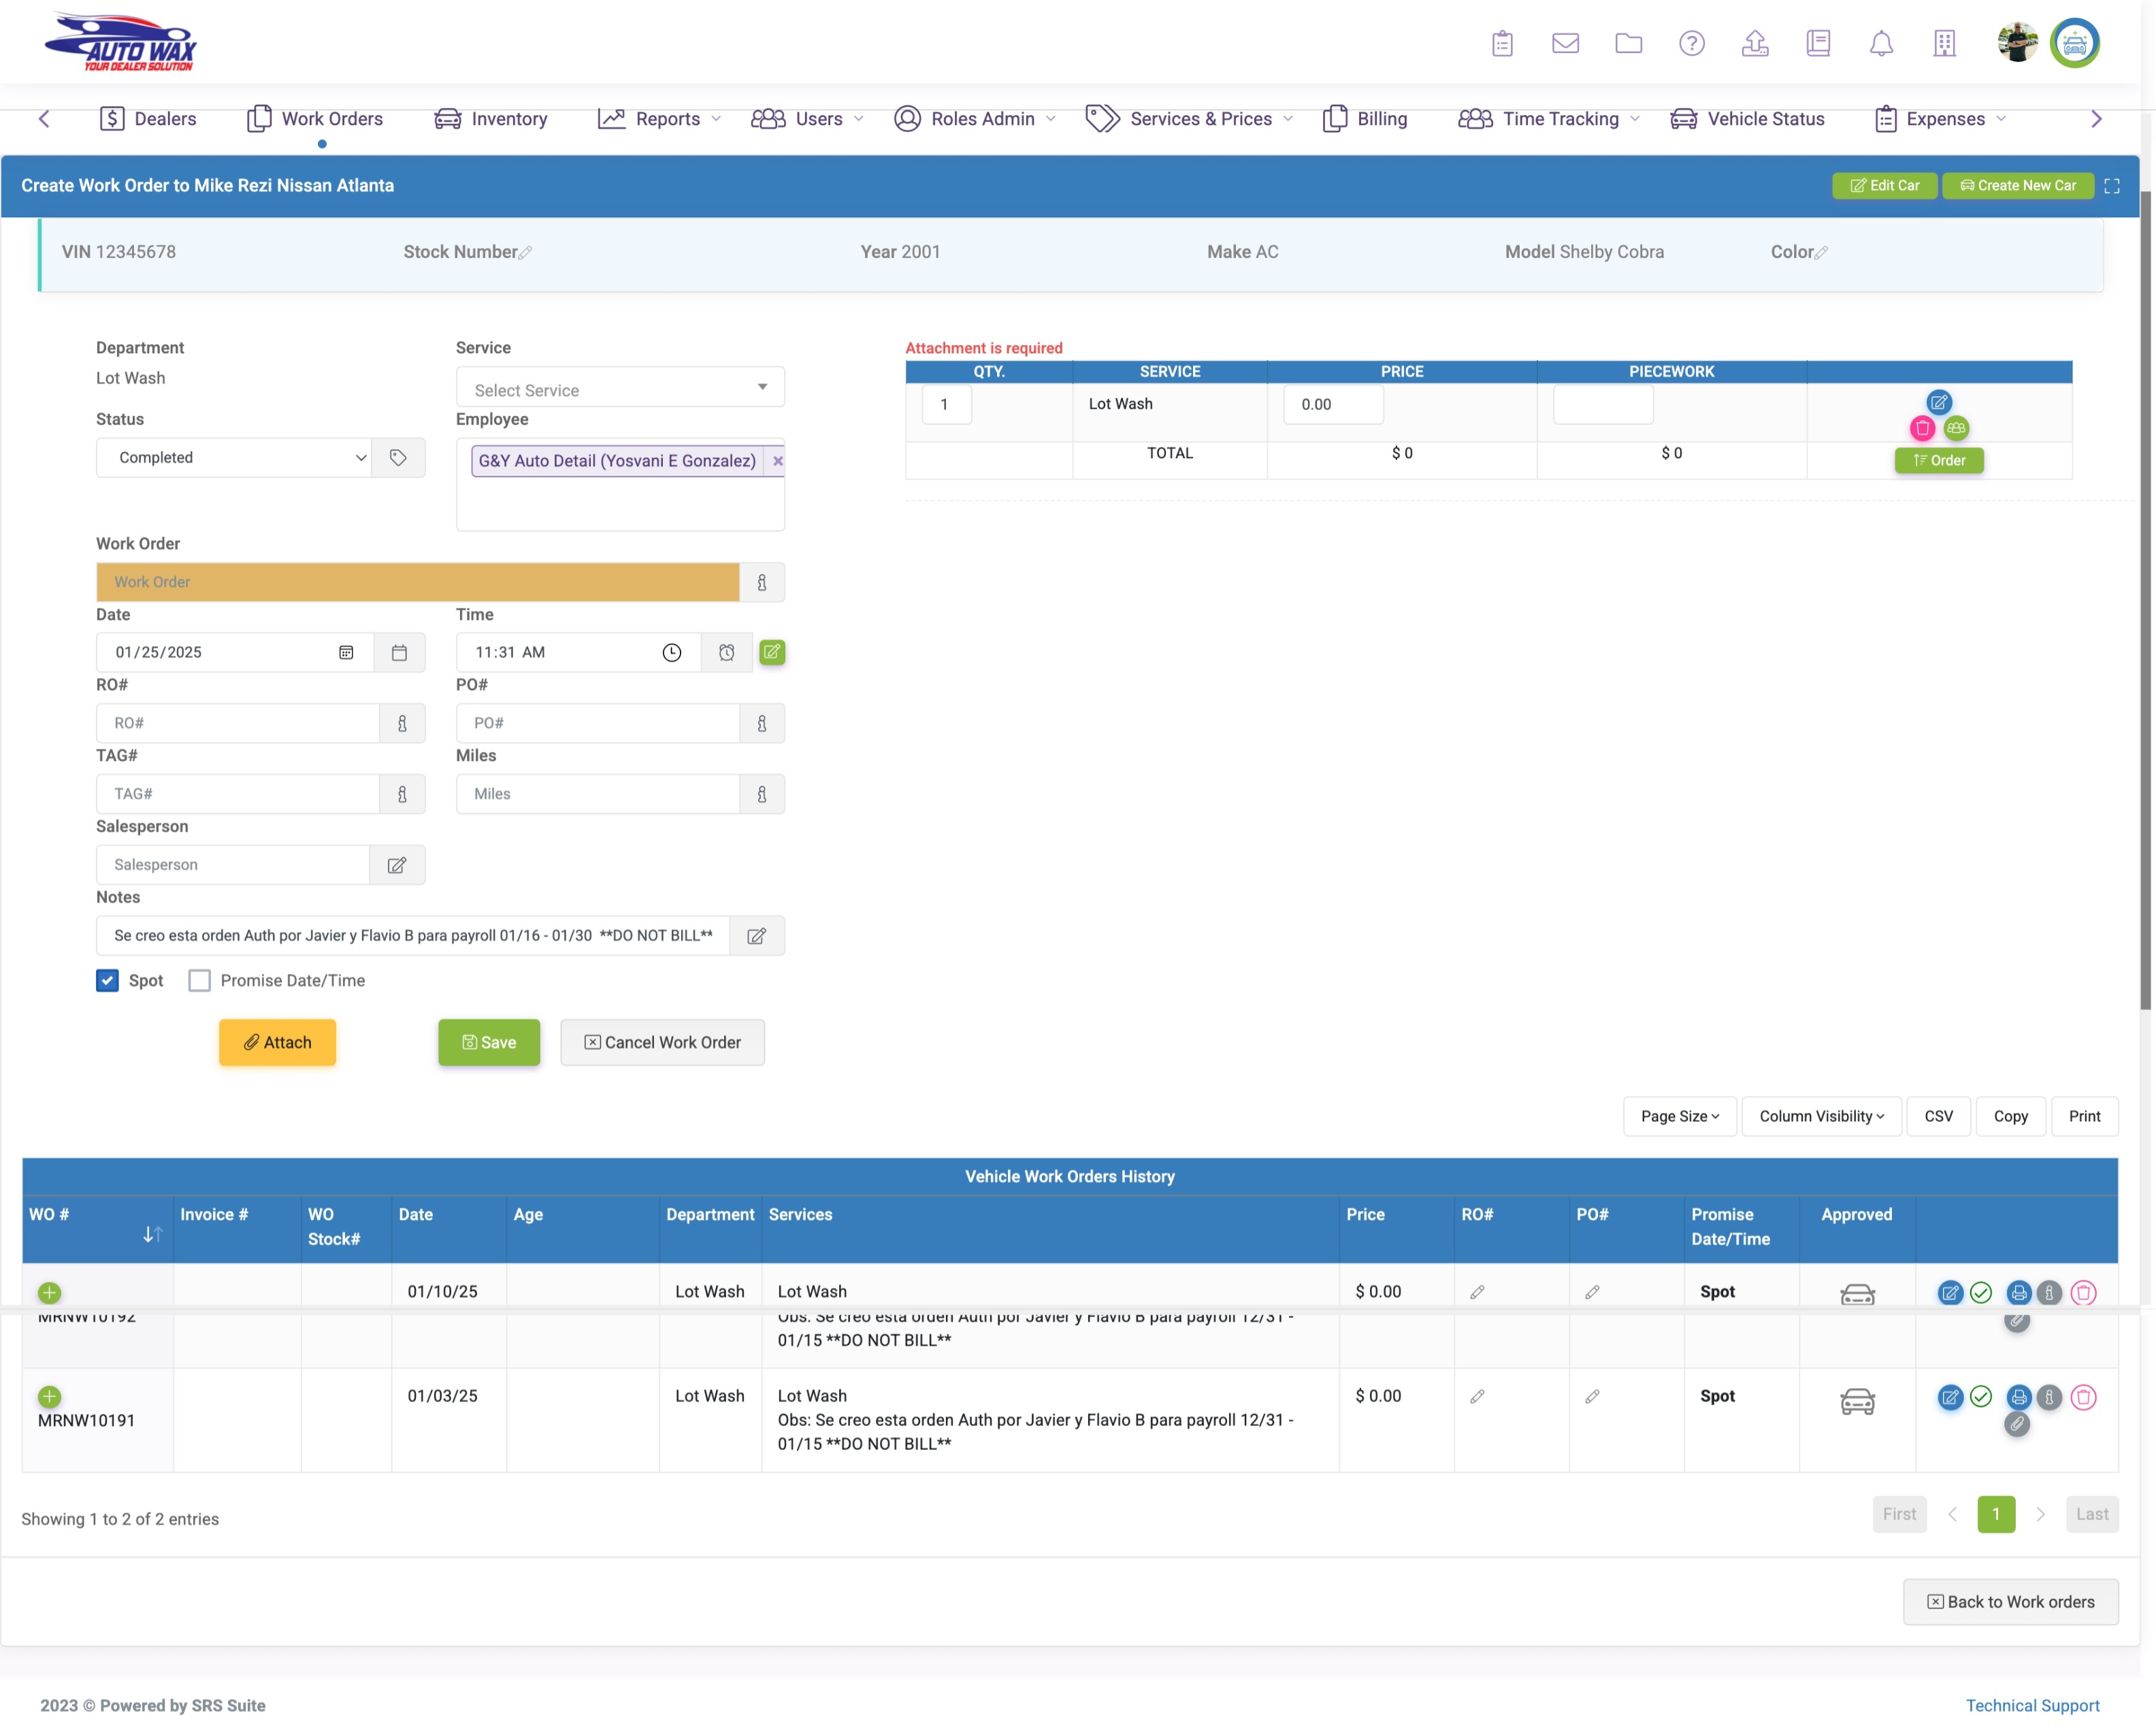Screen dimensions: 2156x1733
Task: Click edit pencil icon beside Notes field
Action: pos(757,936)
